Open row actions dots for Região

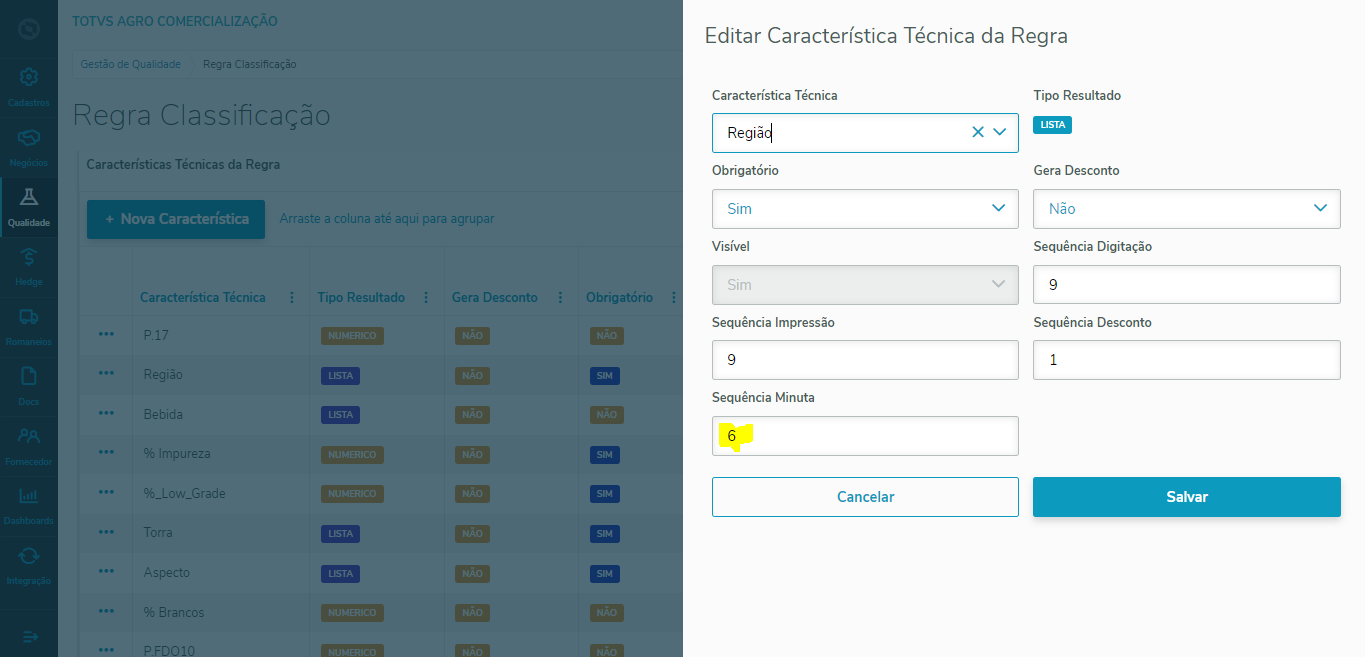(106, 374)
